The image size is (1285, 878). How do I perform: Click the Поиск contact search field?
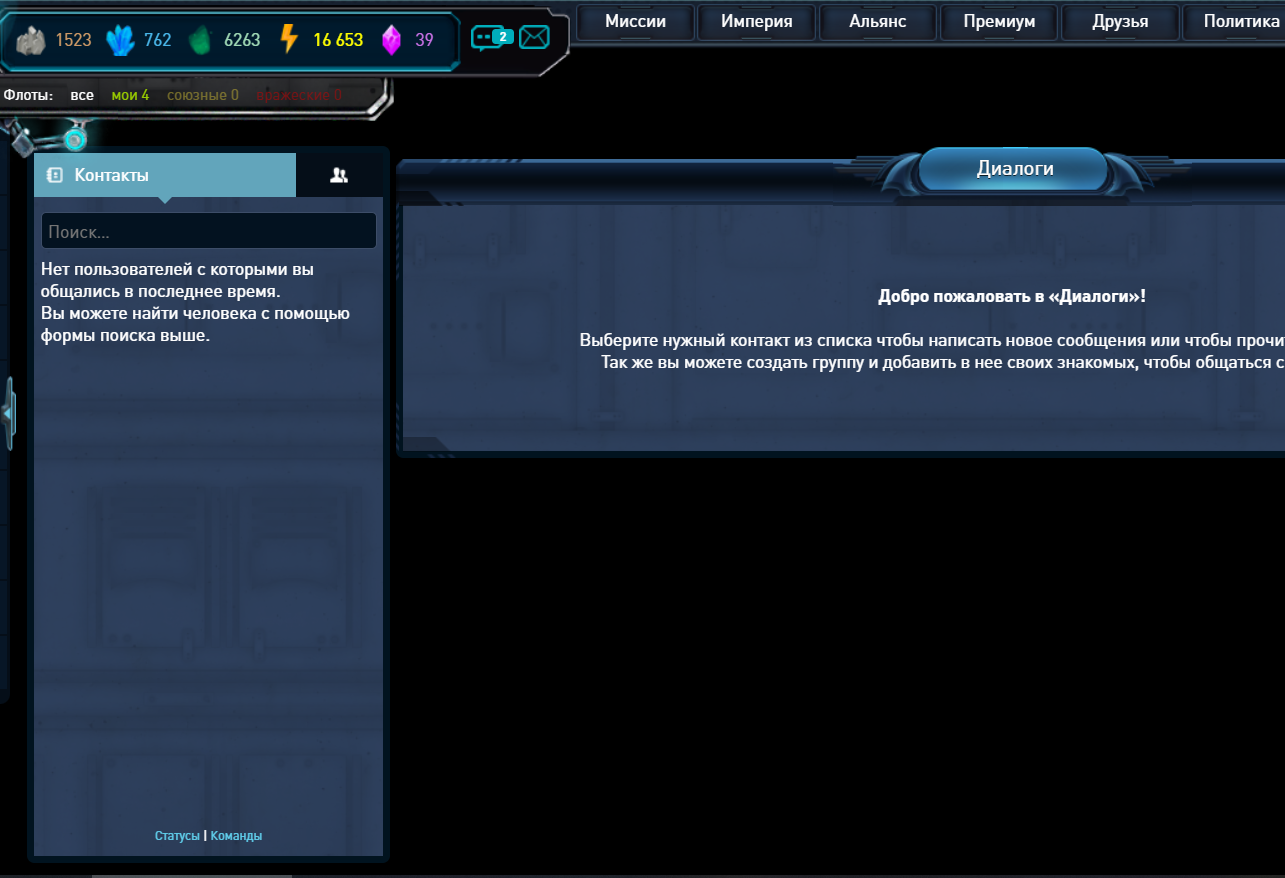(209, 231)
